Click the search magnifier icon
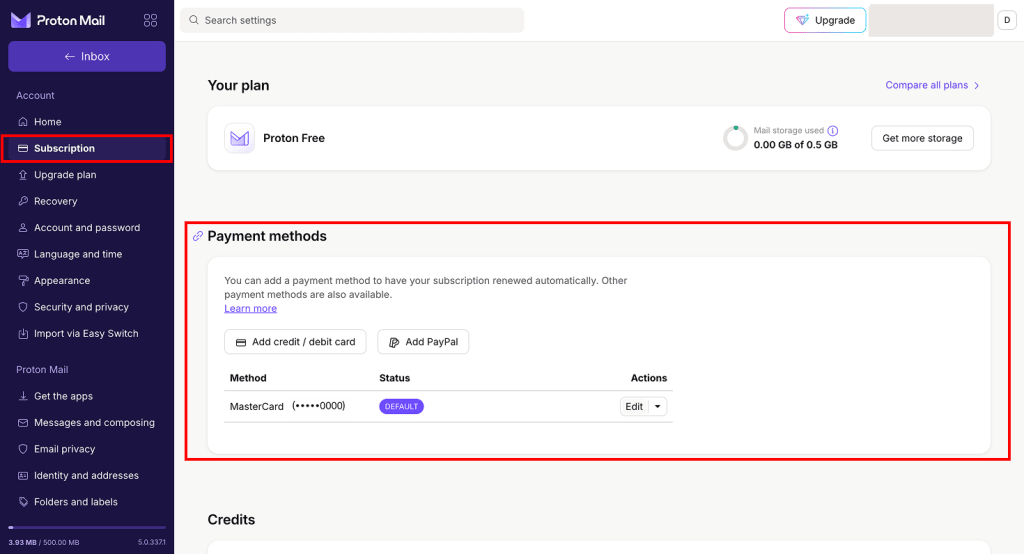 [194, 20]
